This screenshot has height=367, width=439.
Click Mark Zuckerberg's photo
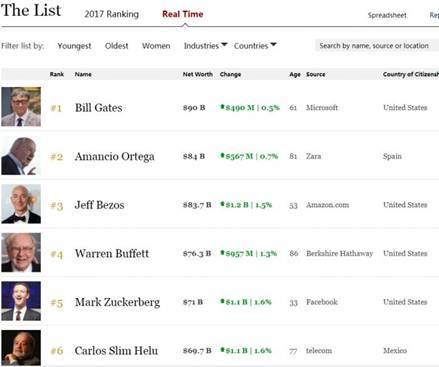pos(21,301)
